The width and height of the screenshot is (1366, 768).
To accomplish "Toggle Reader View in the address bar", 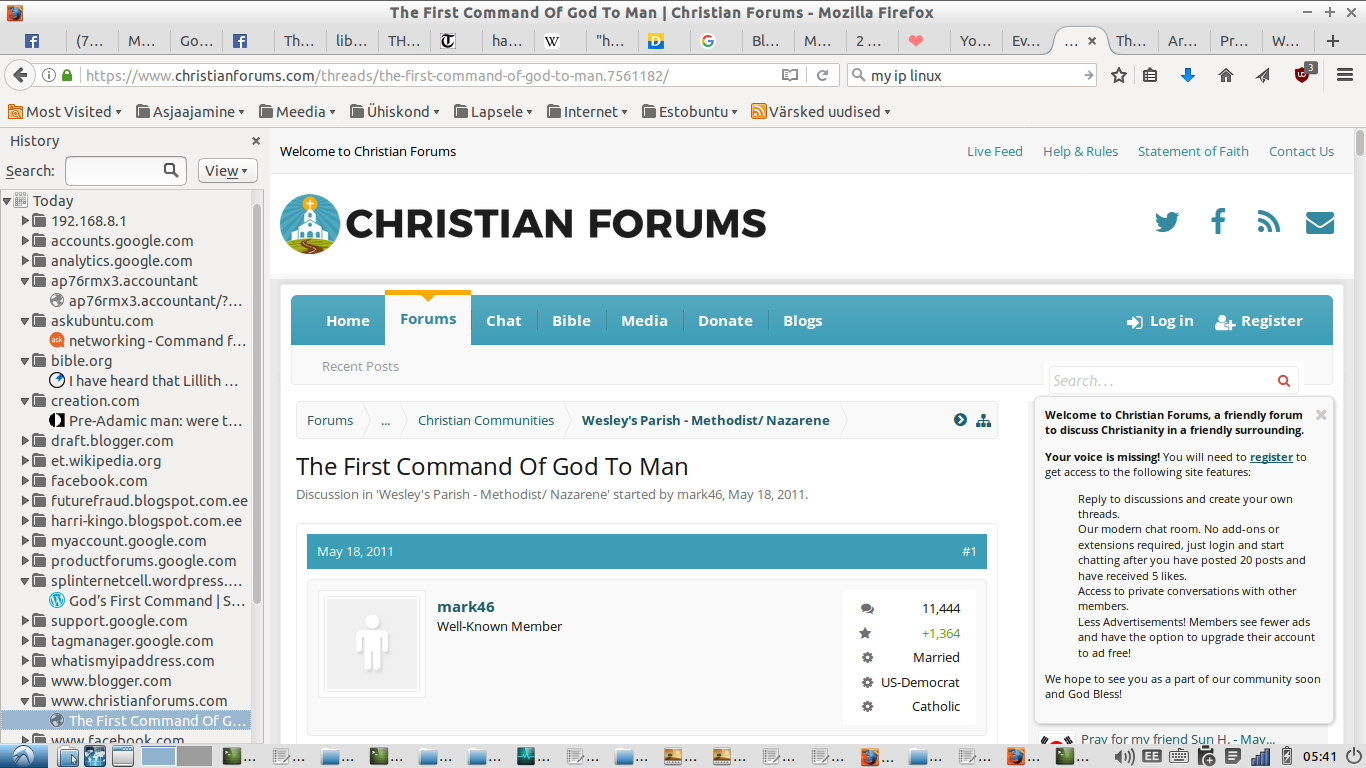I will tap(790, 75).
